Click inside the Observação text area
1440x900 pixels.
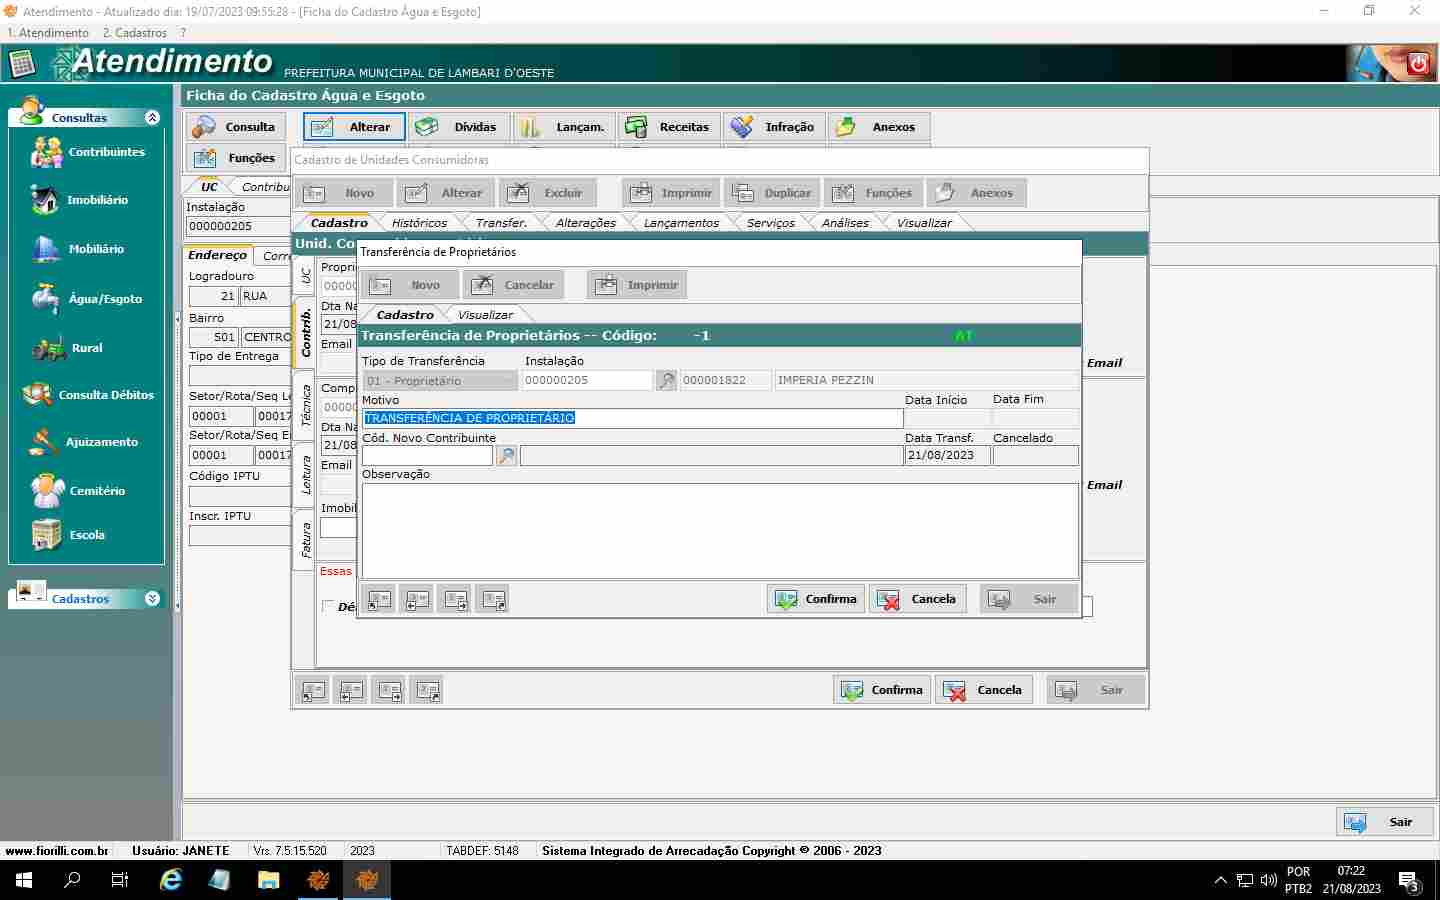point(720,531)
